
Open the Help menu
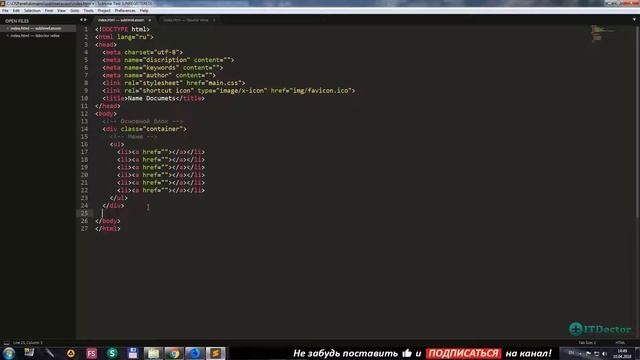(x=144, y=11)
